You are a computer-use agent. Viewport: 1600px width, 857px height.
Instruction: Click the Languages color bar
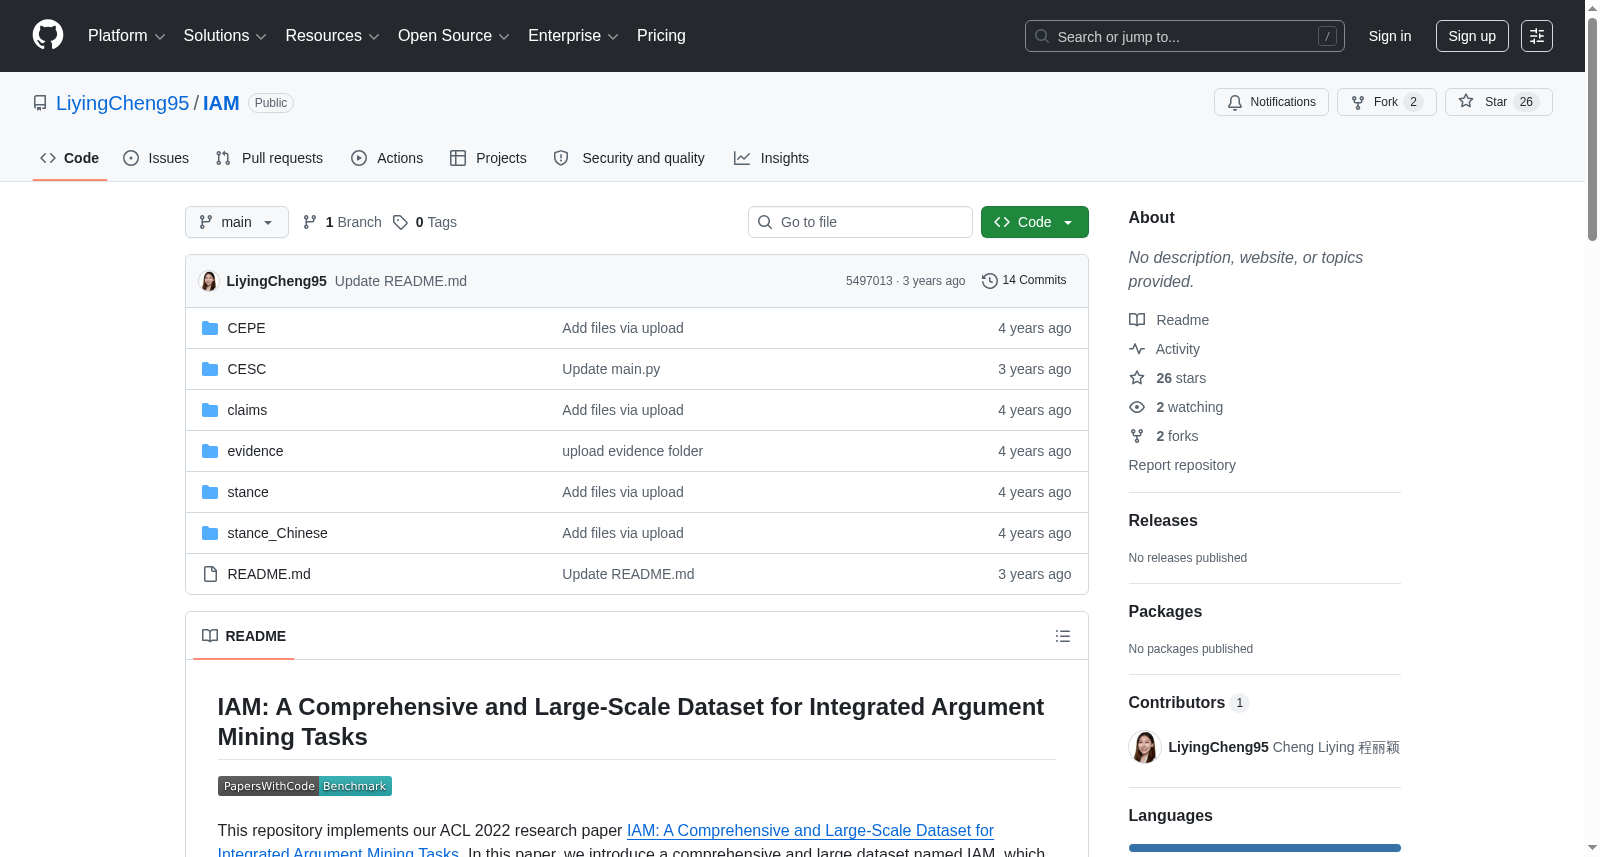point(1265,848)
